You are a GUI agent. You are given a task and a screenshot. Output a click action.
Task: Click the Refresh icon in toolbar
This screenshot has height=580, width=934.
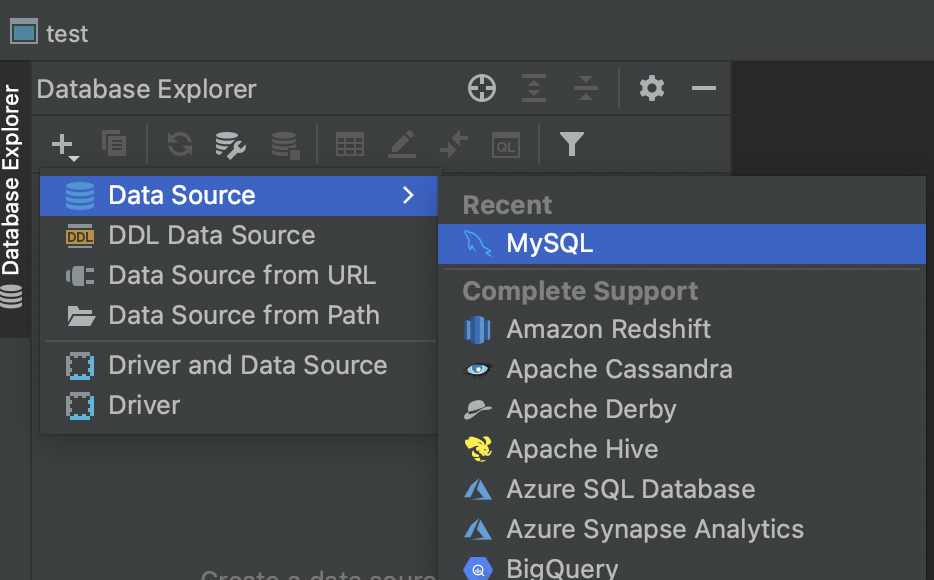click(x=179, y=144)
